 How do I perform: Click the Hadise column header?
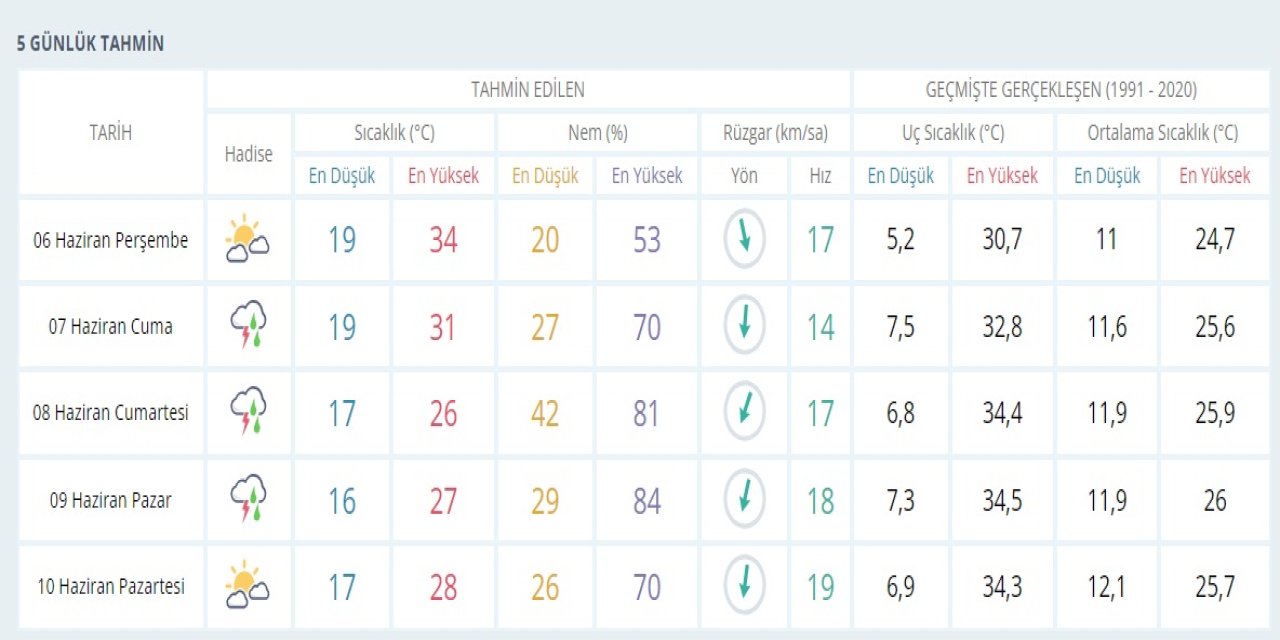tap(248, 154)
